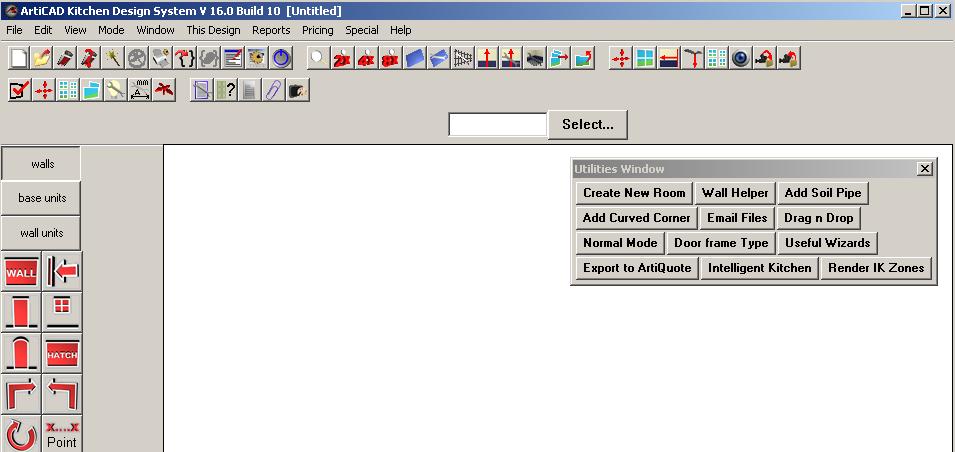Image resolution: width=955 pixels, height=452 pixels.
Task: Click the four-pane blue and green window icon
Action: click(644, 58)
